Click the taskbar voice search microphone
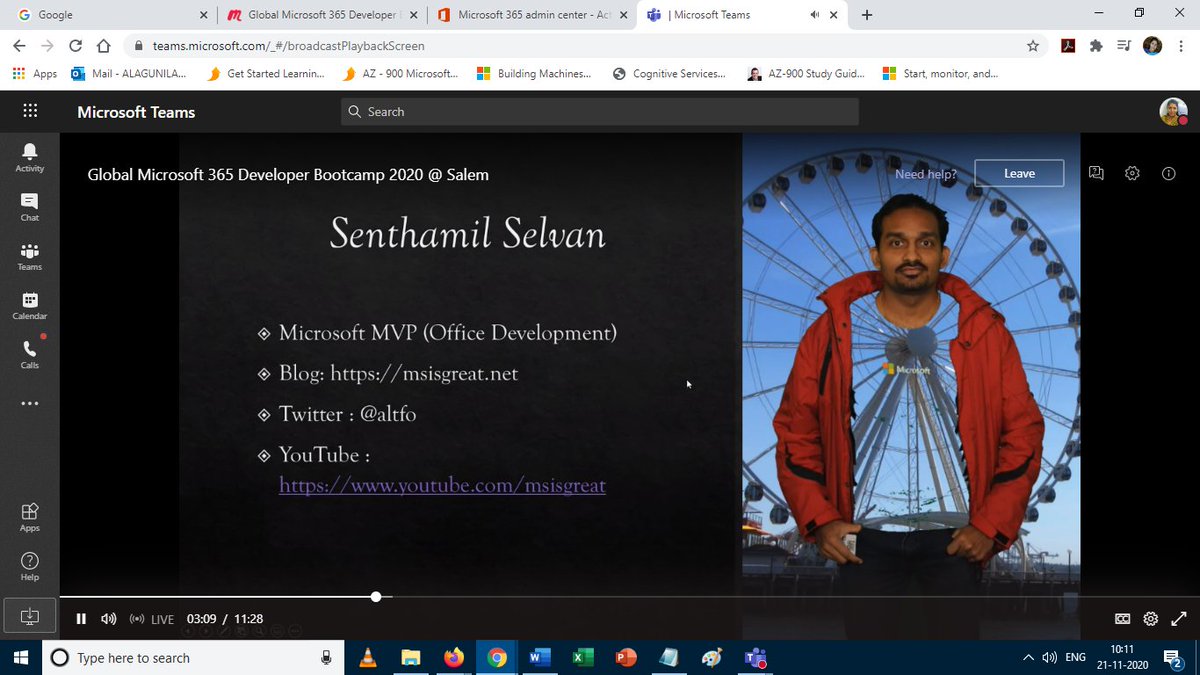This screenshot has height=675, width=1200. click(326, 657)
